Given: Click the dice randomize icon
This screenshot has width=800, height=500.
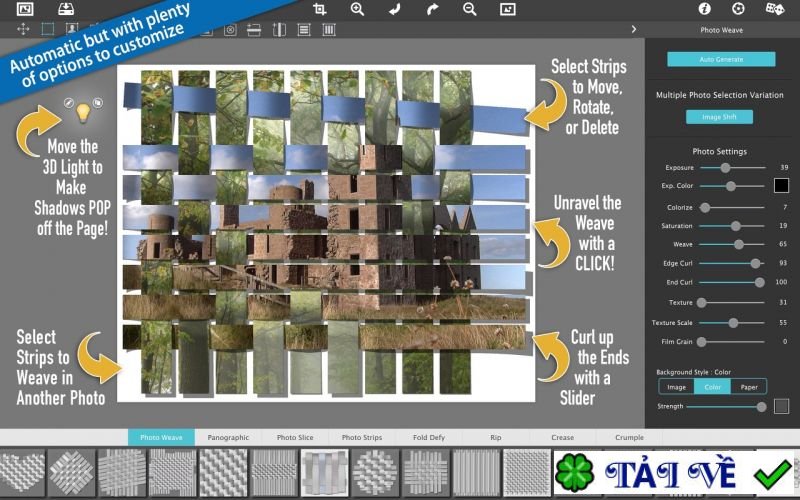Looking at the screenshot, I should pos(774,9).
